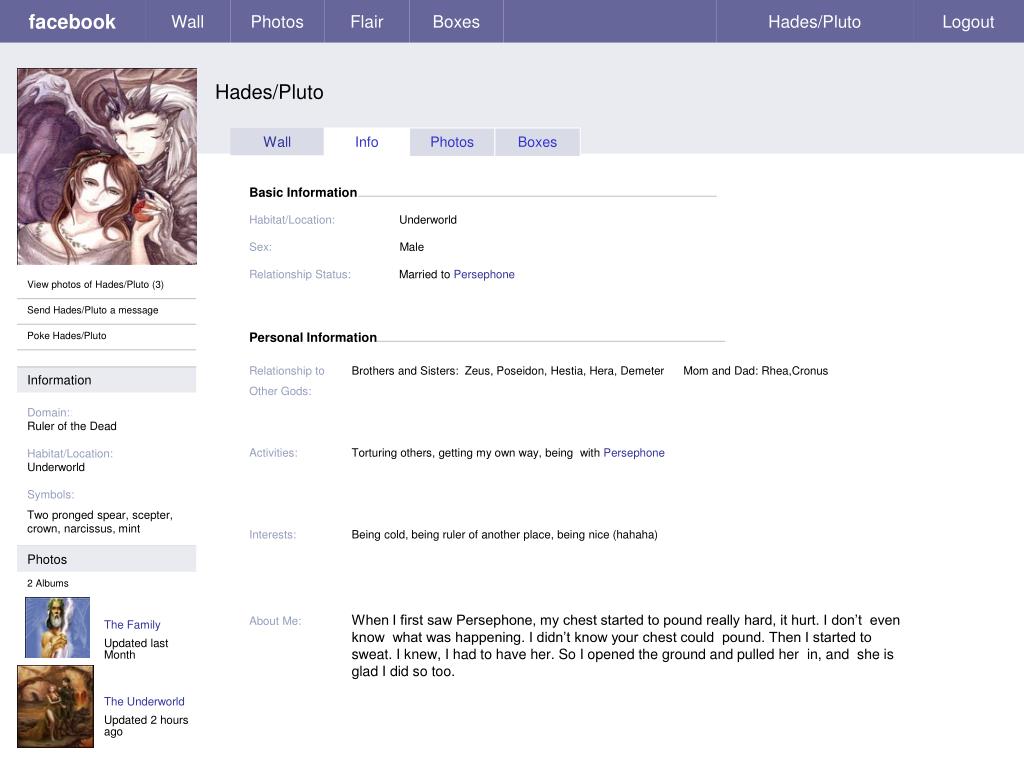The height and width of the screenshot is (768, 1024).
Task: Switch to the Photos profile tab
Action: (x=452, y=142)
